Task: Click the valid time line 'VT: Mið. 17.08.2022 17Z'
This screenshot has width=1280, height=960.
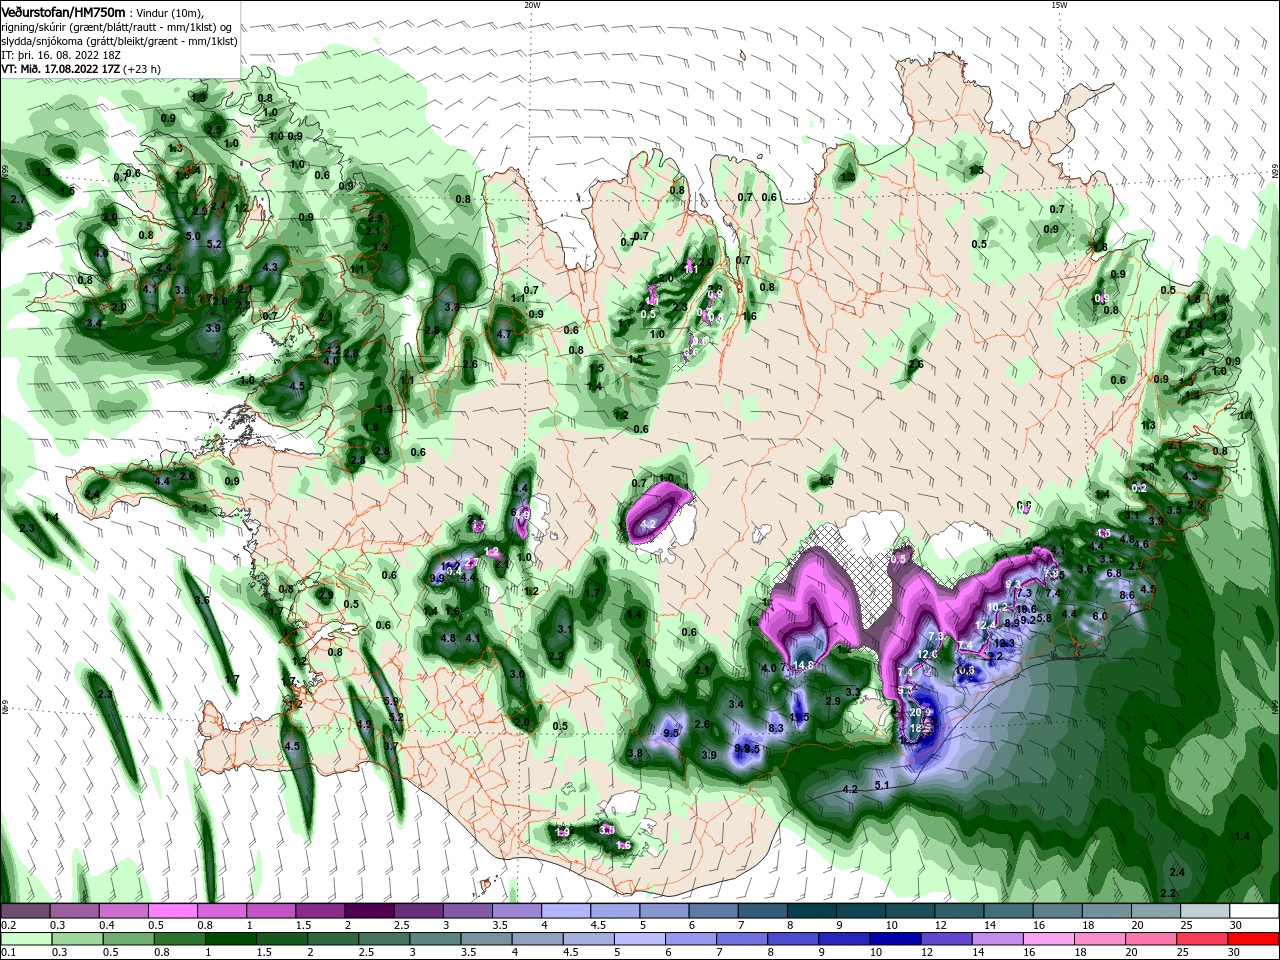Action: pos(59,69)
